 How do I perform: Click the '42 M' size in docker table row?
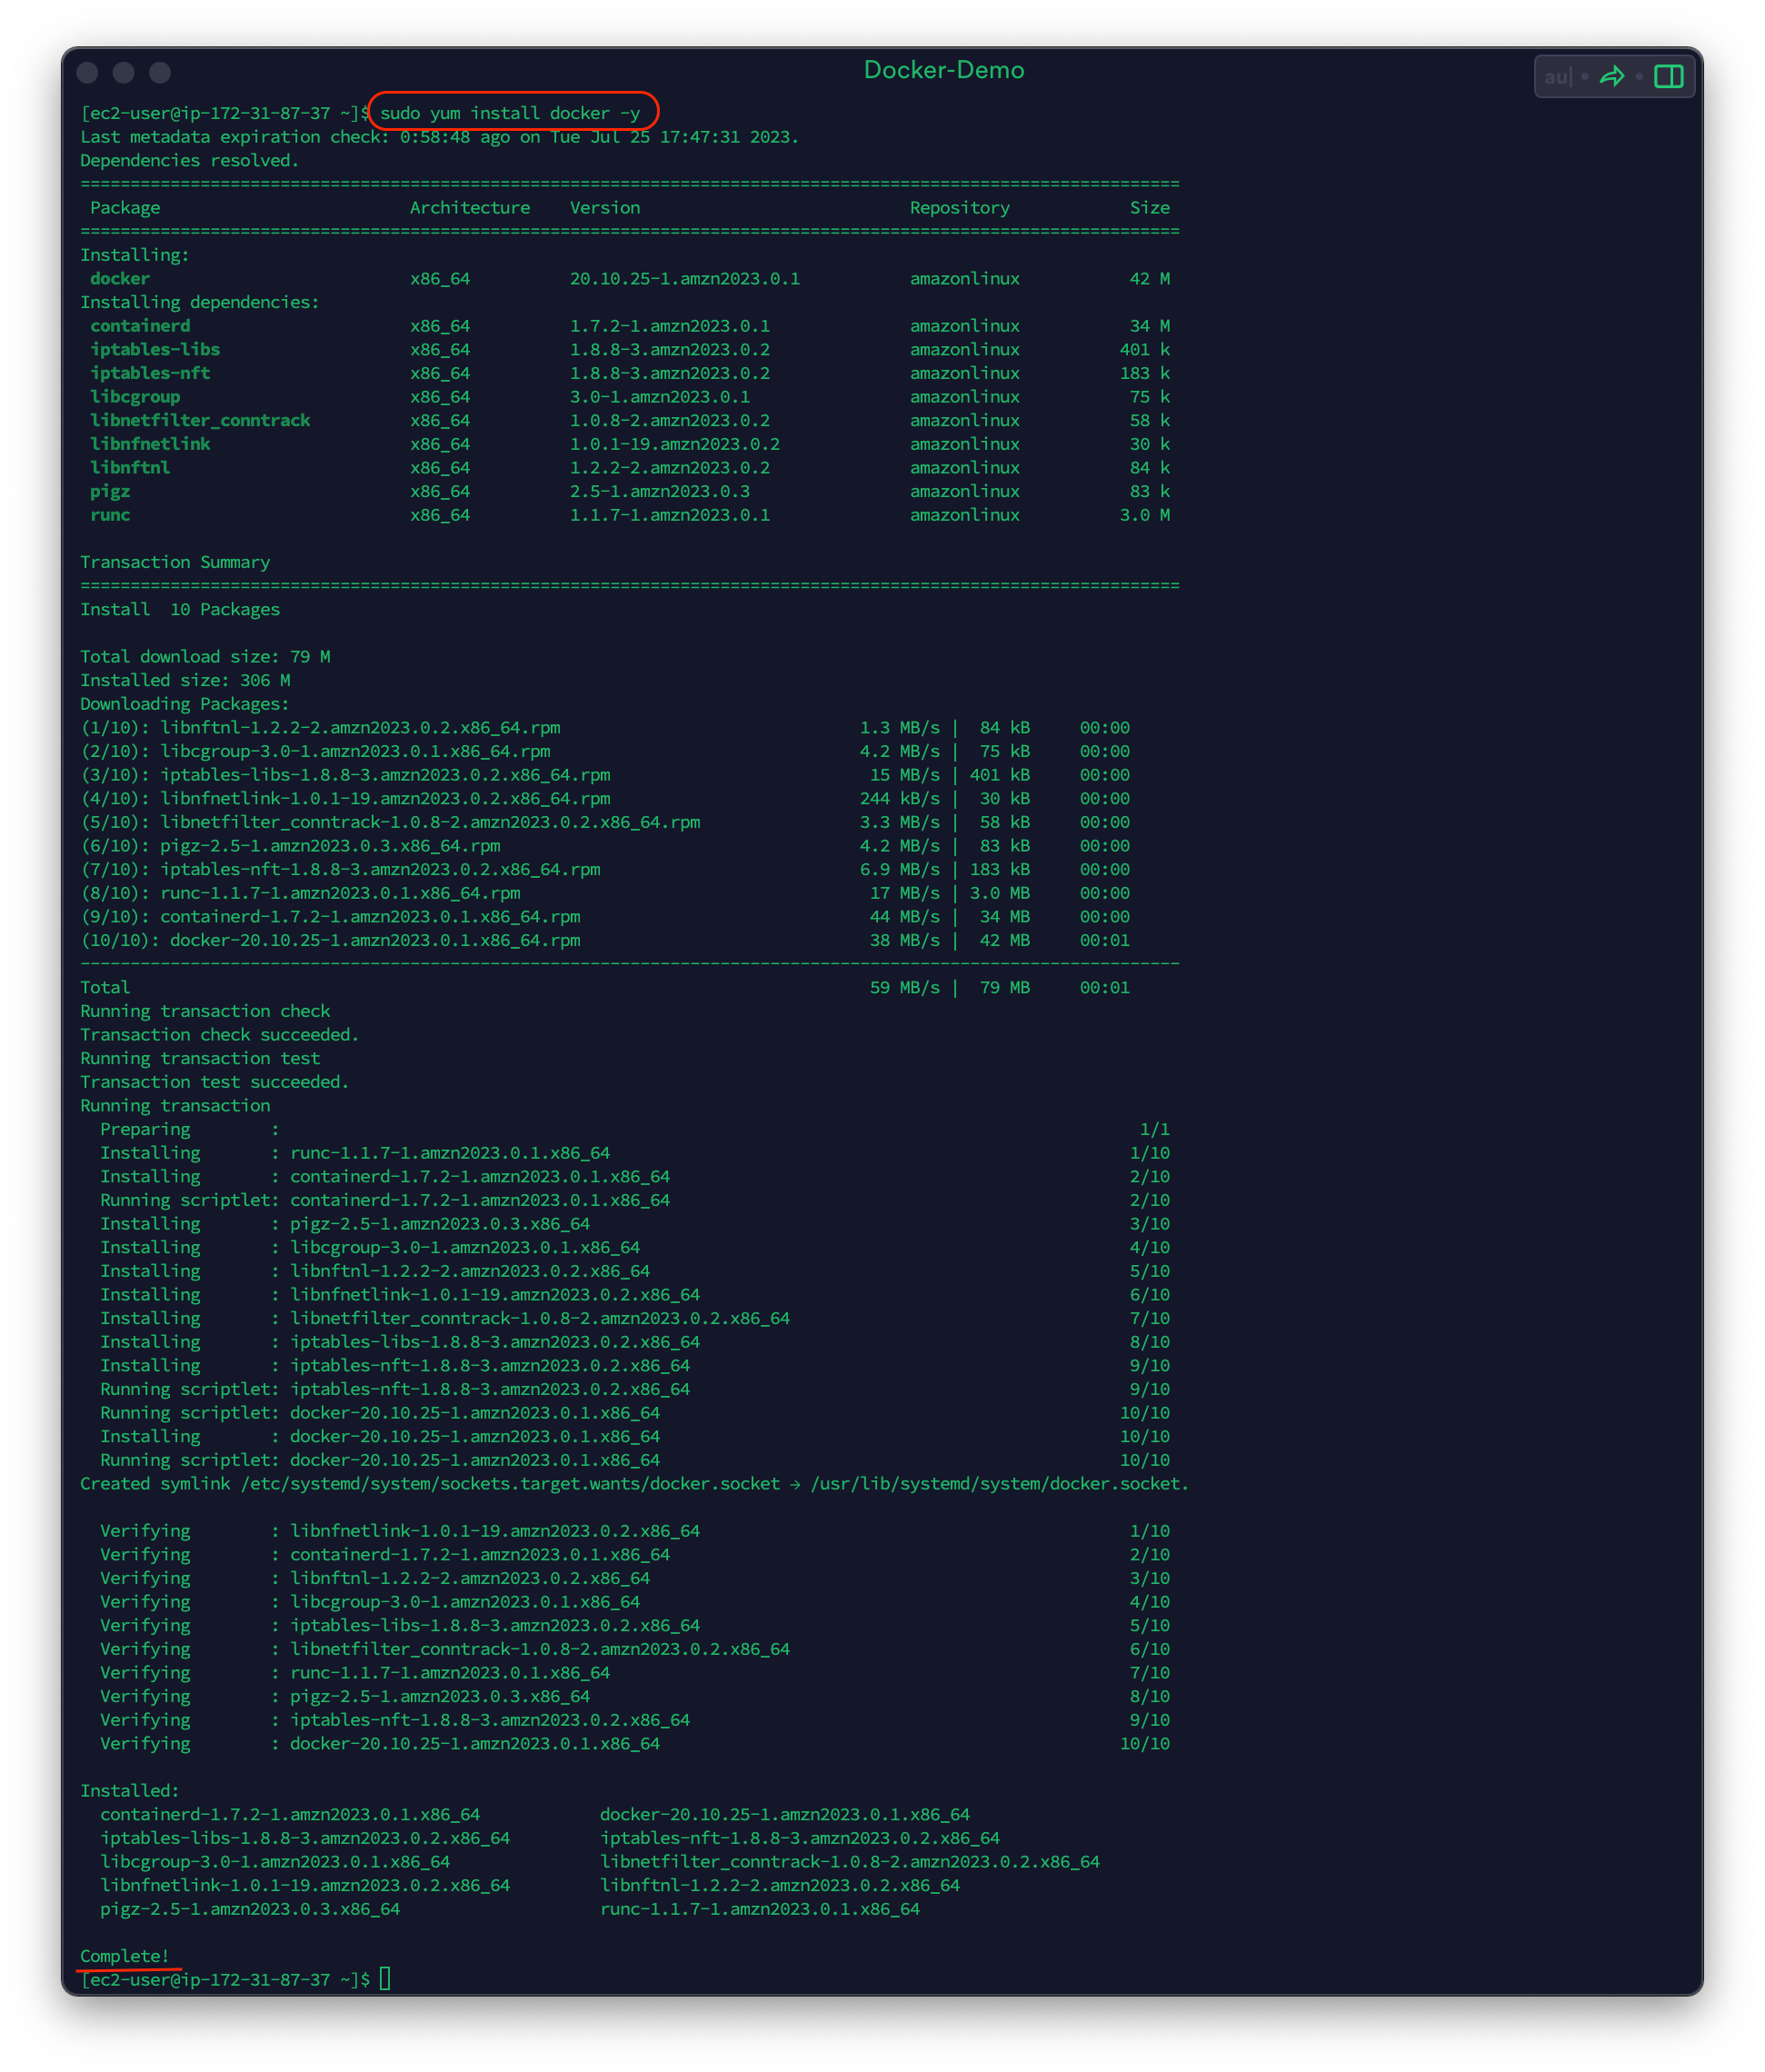(1150, 279)
